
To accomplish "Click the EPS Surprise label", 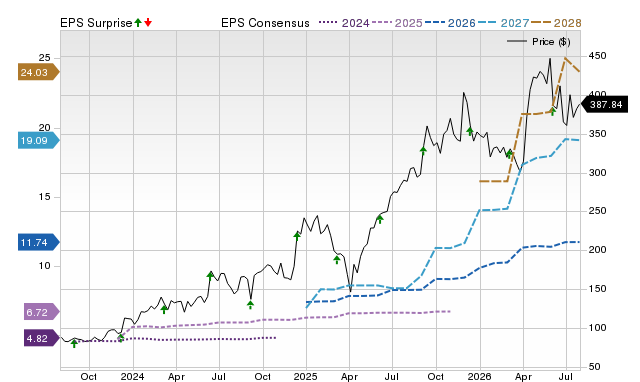I will [96, 23].
